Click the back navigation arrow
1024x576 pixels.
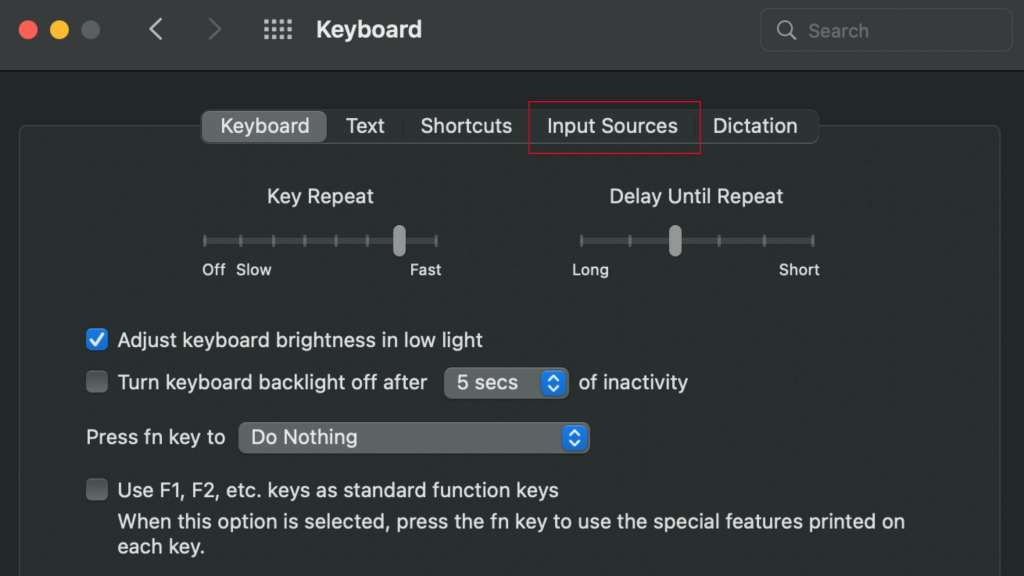[x=156, y=29]
